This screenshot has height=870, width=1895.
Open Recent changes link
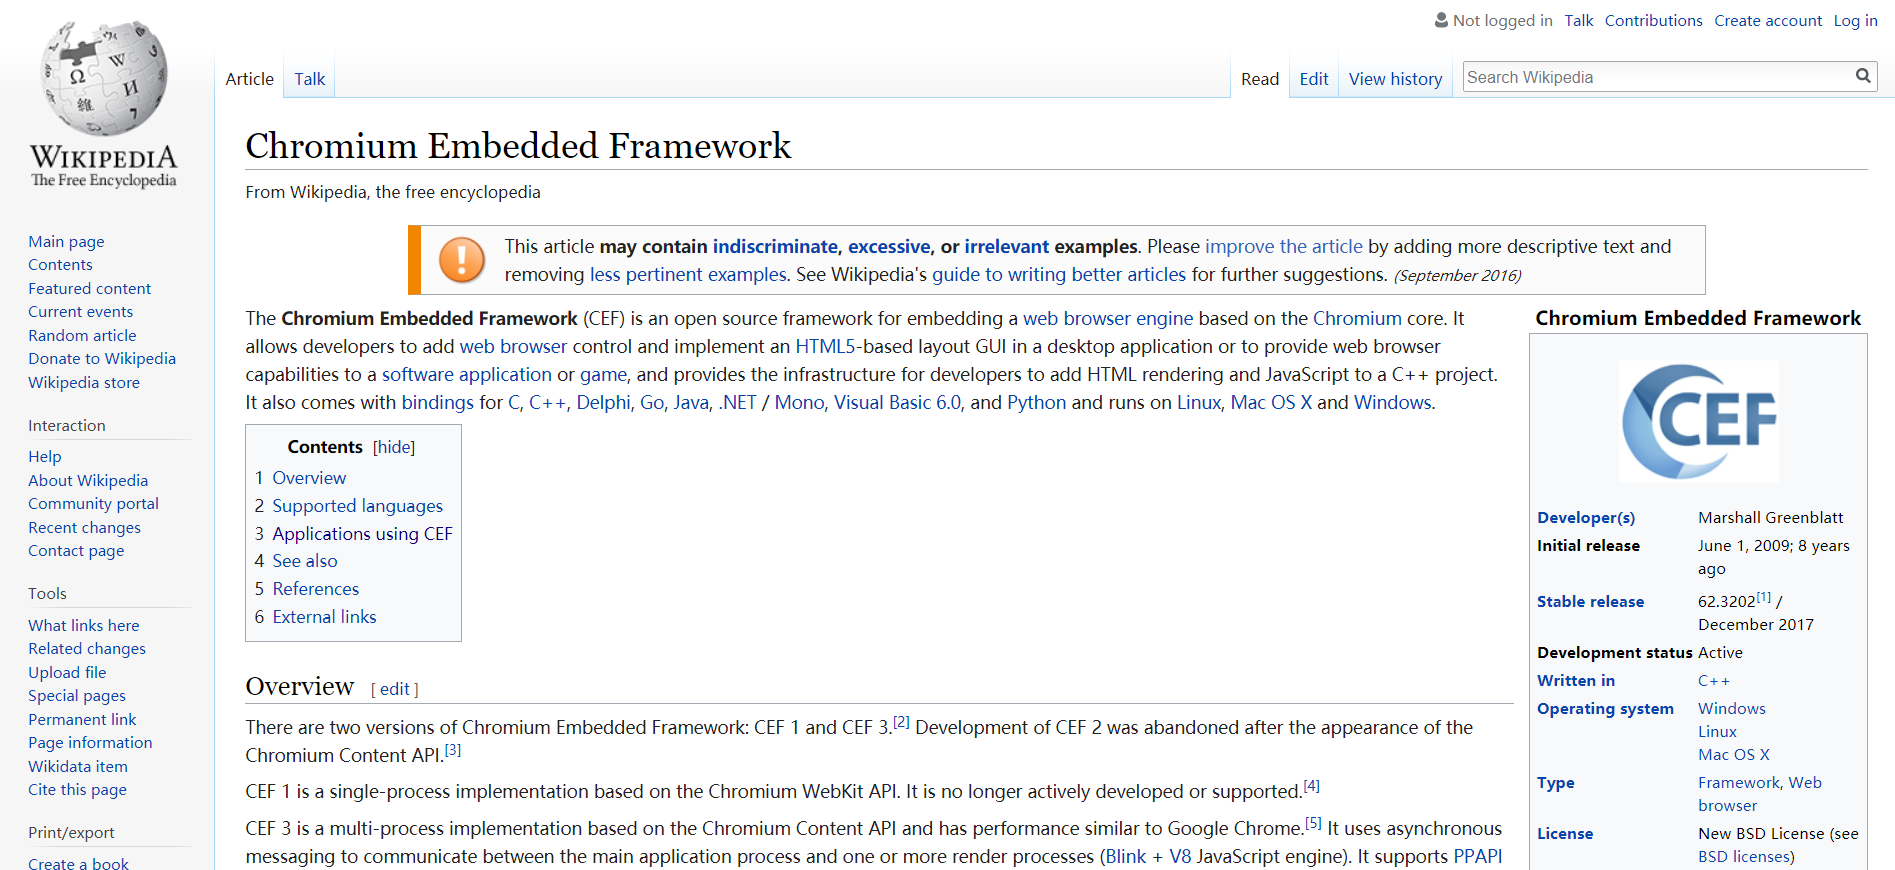[84, 527]
